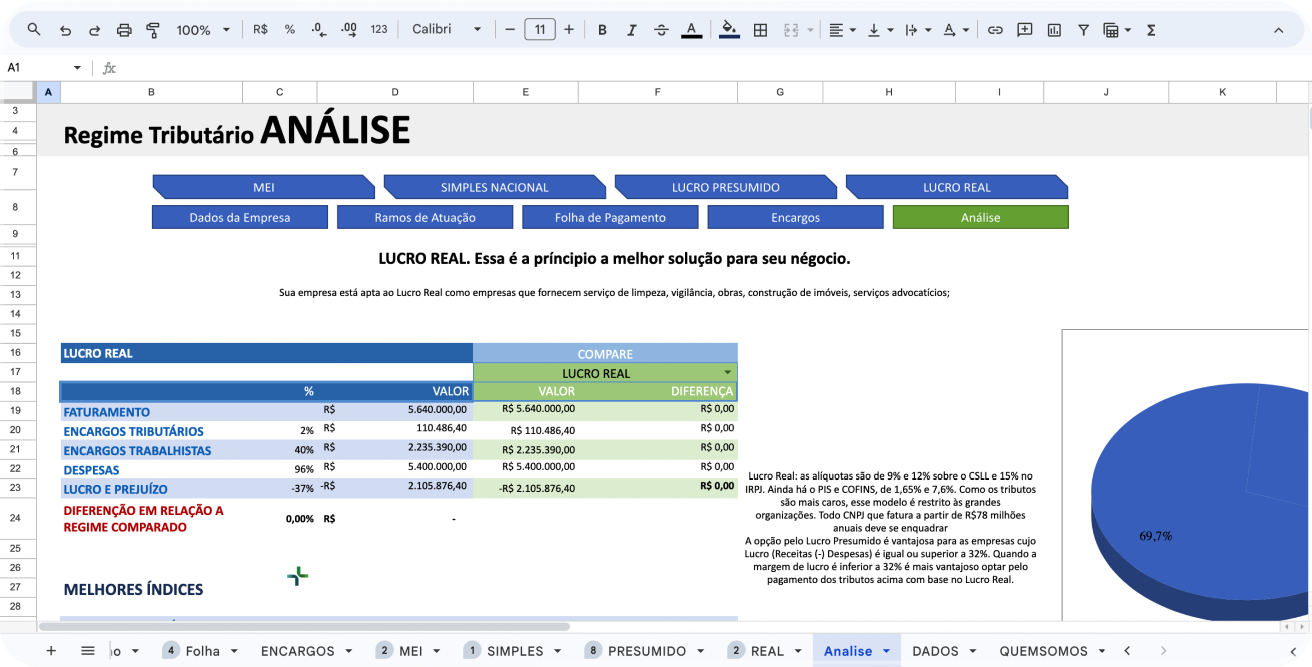Image resolution: width=1312 pixels, height=667 pixels.
Task: Increase decimal places
Action: pyautogui.click(x=349, y=30)
